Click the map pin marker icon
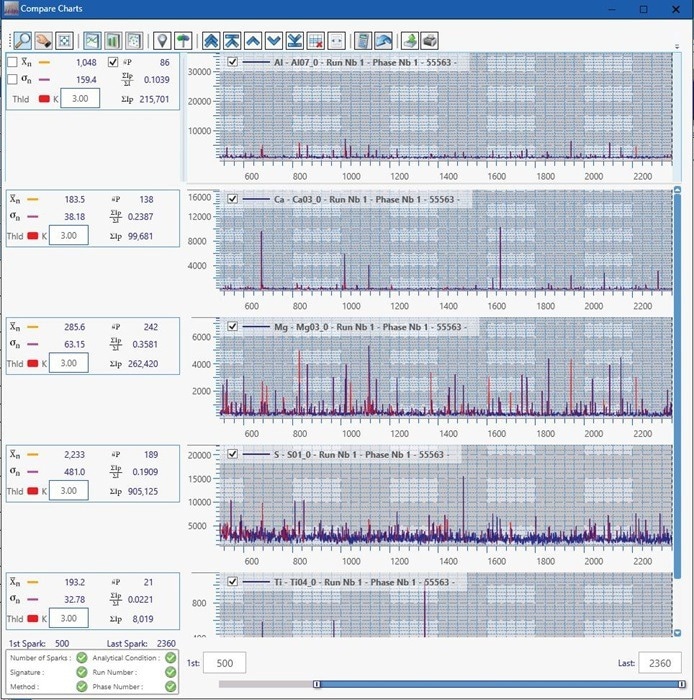This screenshot has height=700, width=694. coord(162,41)
